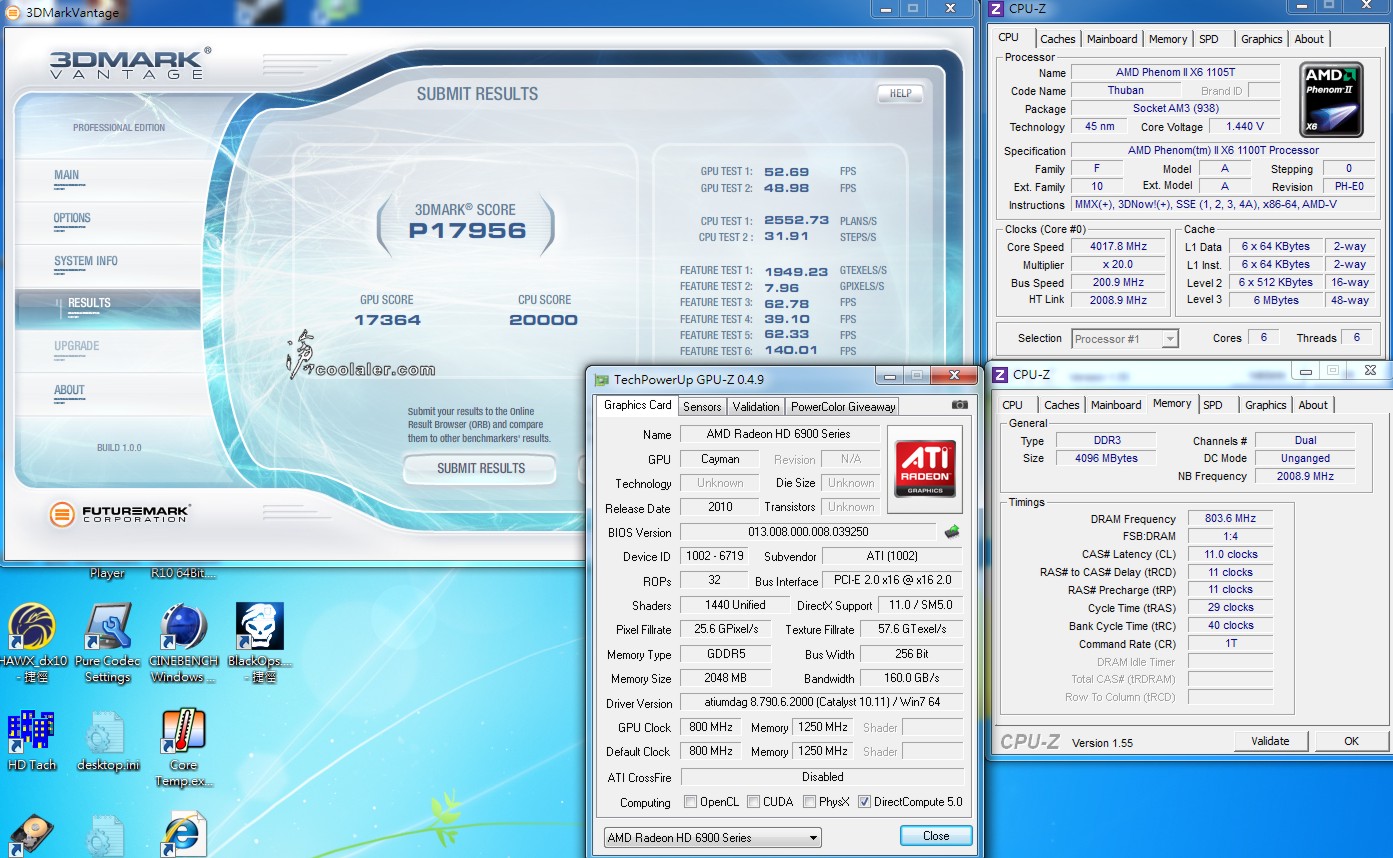Select UPGRADE in 3DMark sidebar
This screenshot has height=858, width=1393.
[108, 351]
